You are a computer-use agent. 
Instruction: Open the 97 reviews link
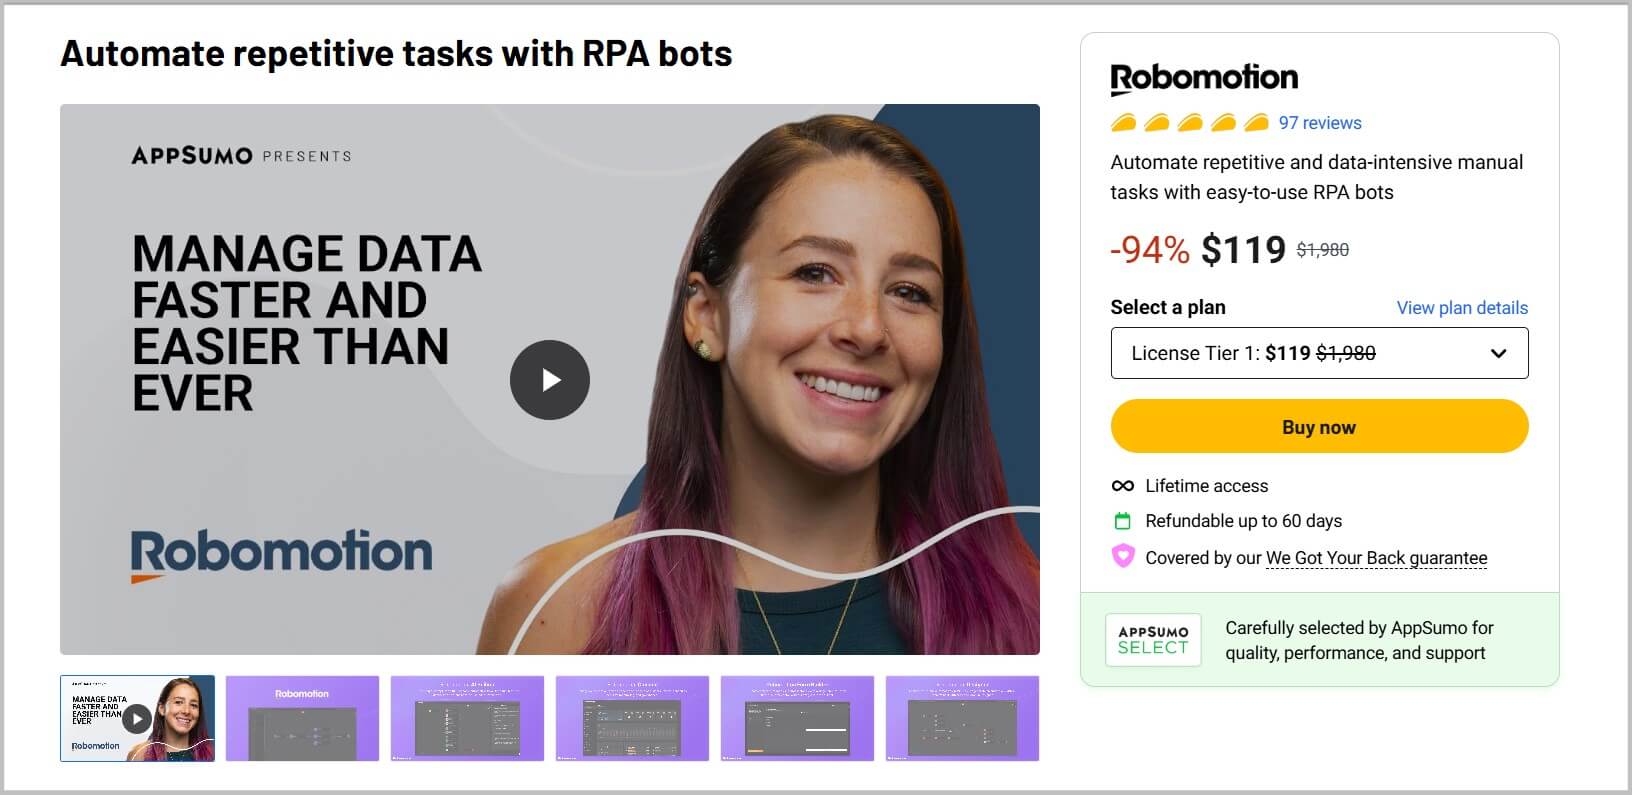click(1321, 122)
